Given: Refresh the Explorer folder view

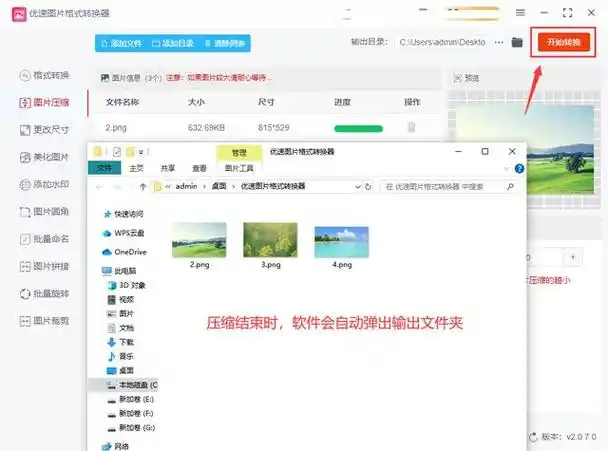Looking at the screenshot, I should 368,187.
